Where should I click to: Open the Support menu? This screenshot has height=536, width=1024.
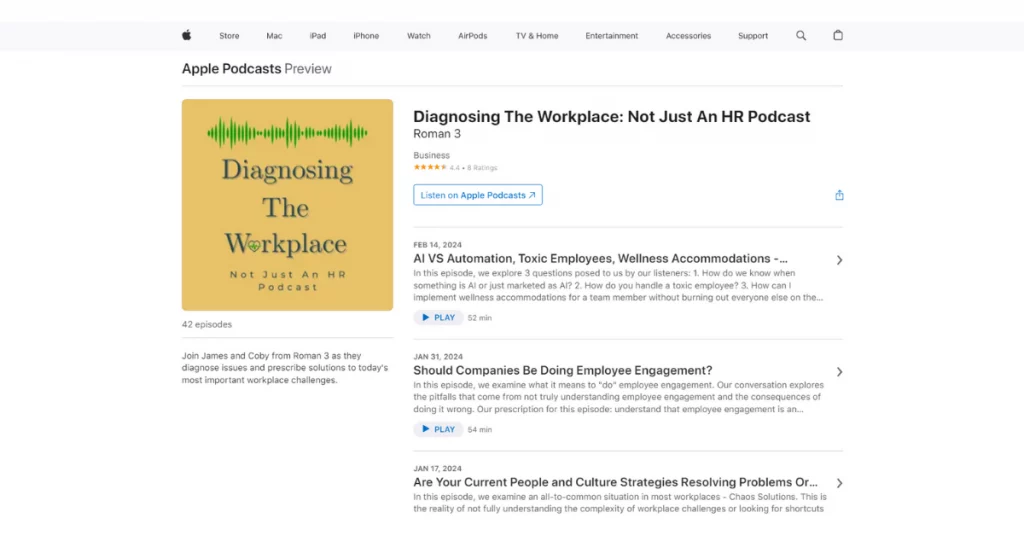pyautogui.click(x=753, y=36)
